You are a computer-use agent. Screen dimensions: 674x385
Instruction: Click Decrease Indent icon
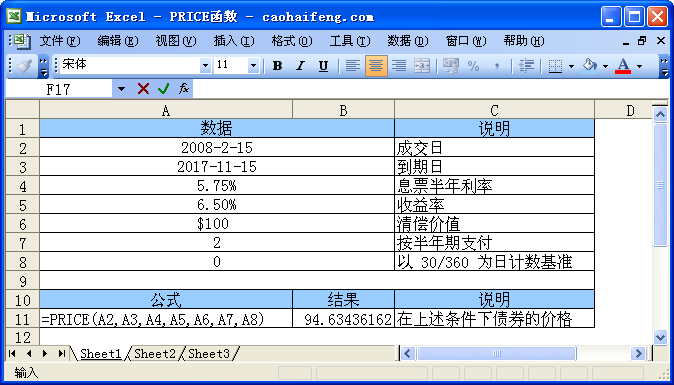(526, 66)
